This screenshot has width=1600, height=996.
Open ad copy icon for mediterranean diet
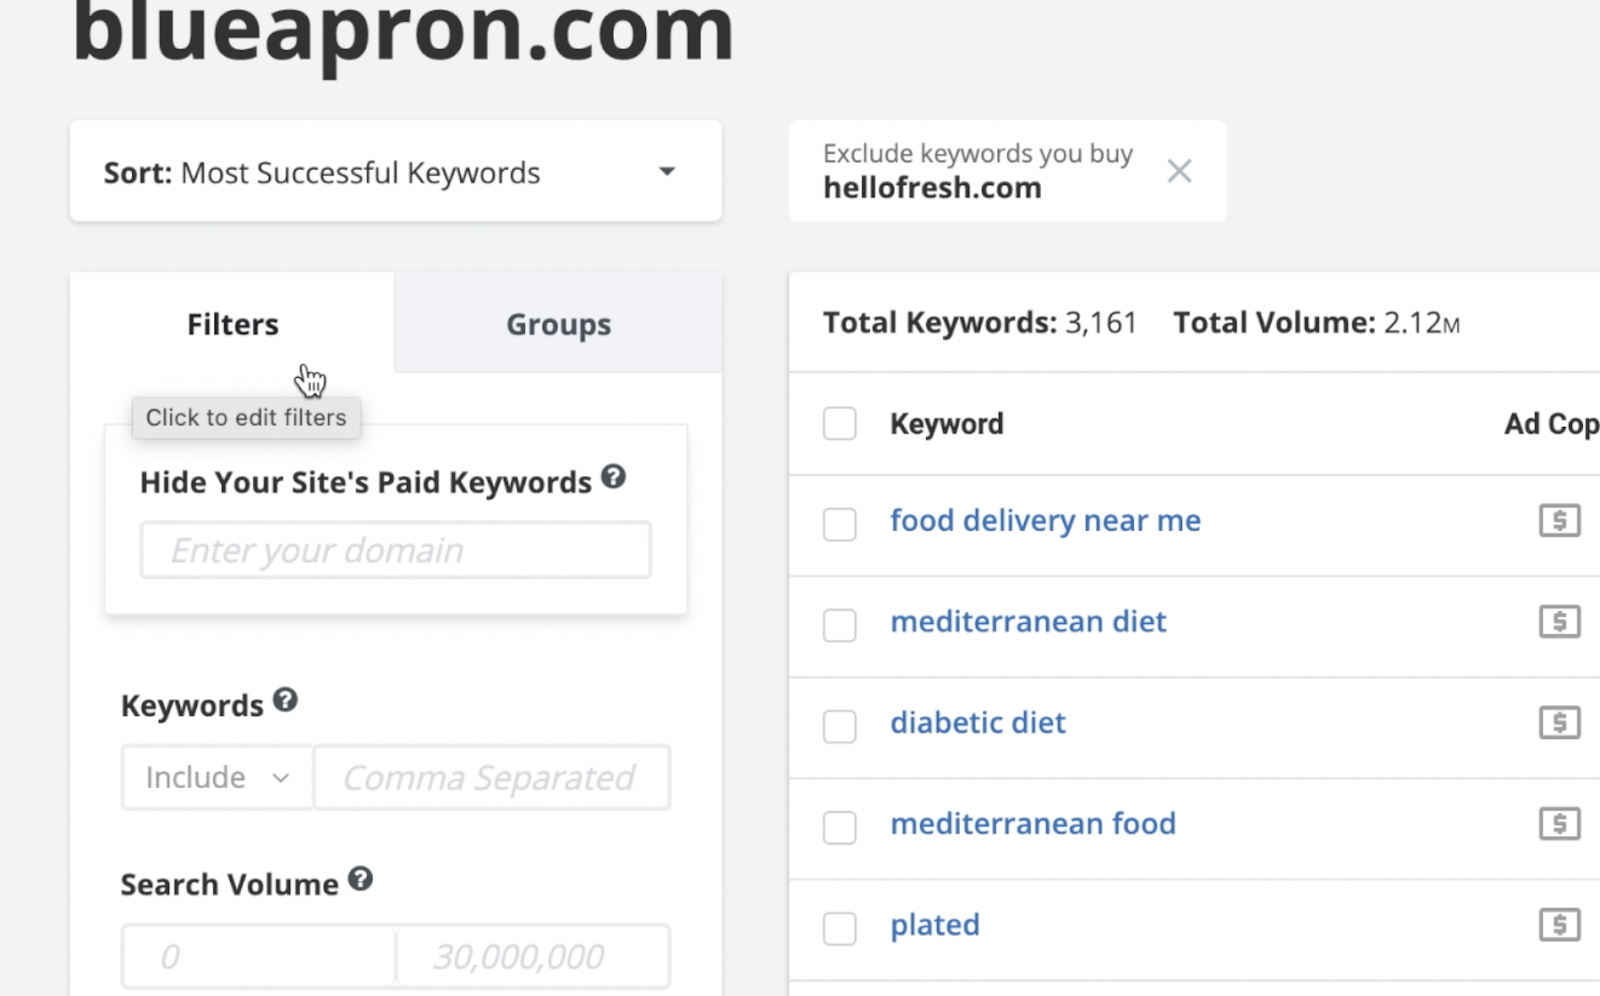click(x=1559, y=622)
